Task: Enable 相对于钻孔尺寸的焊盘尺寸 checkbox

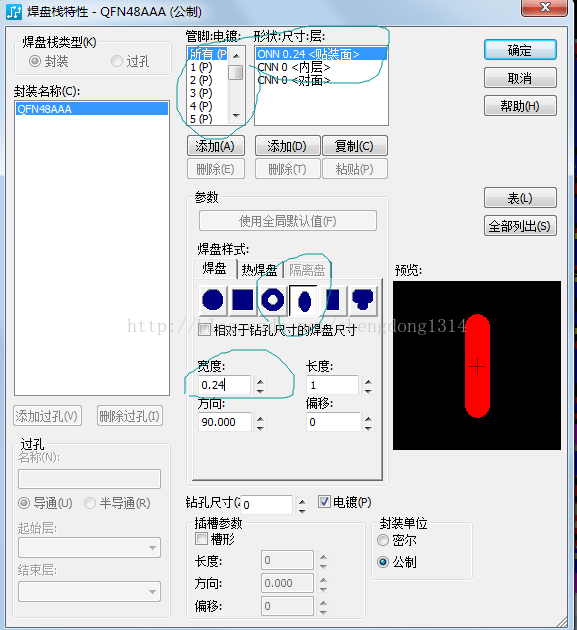Action: point(205,330)
